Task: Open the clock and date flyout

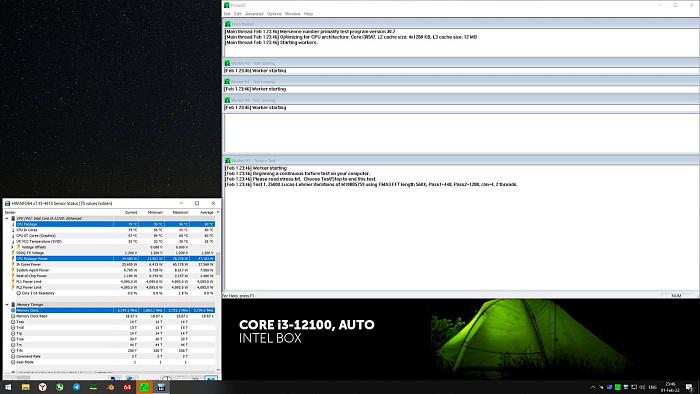Action: coord(670,387)
